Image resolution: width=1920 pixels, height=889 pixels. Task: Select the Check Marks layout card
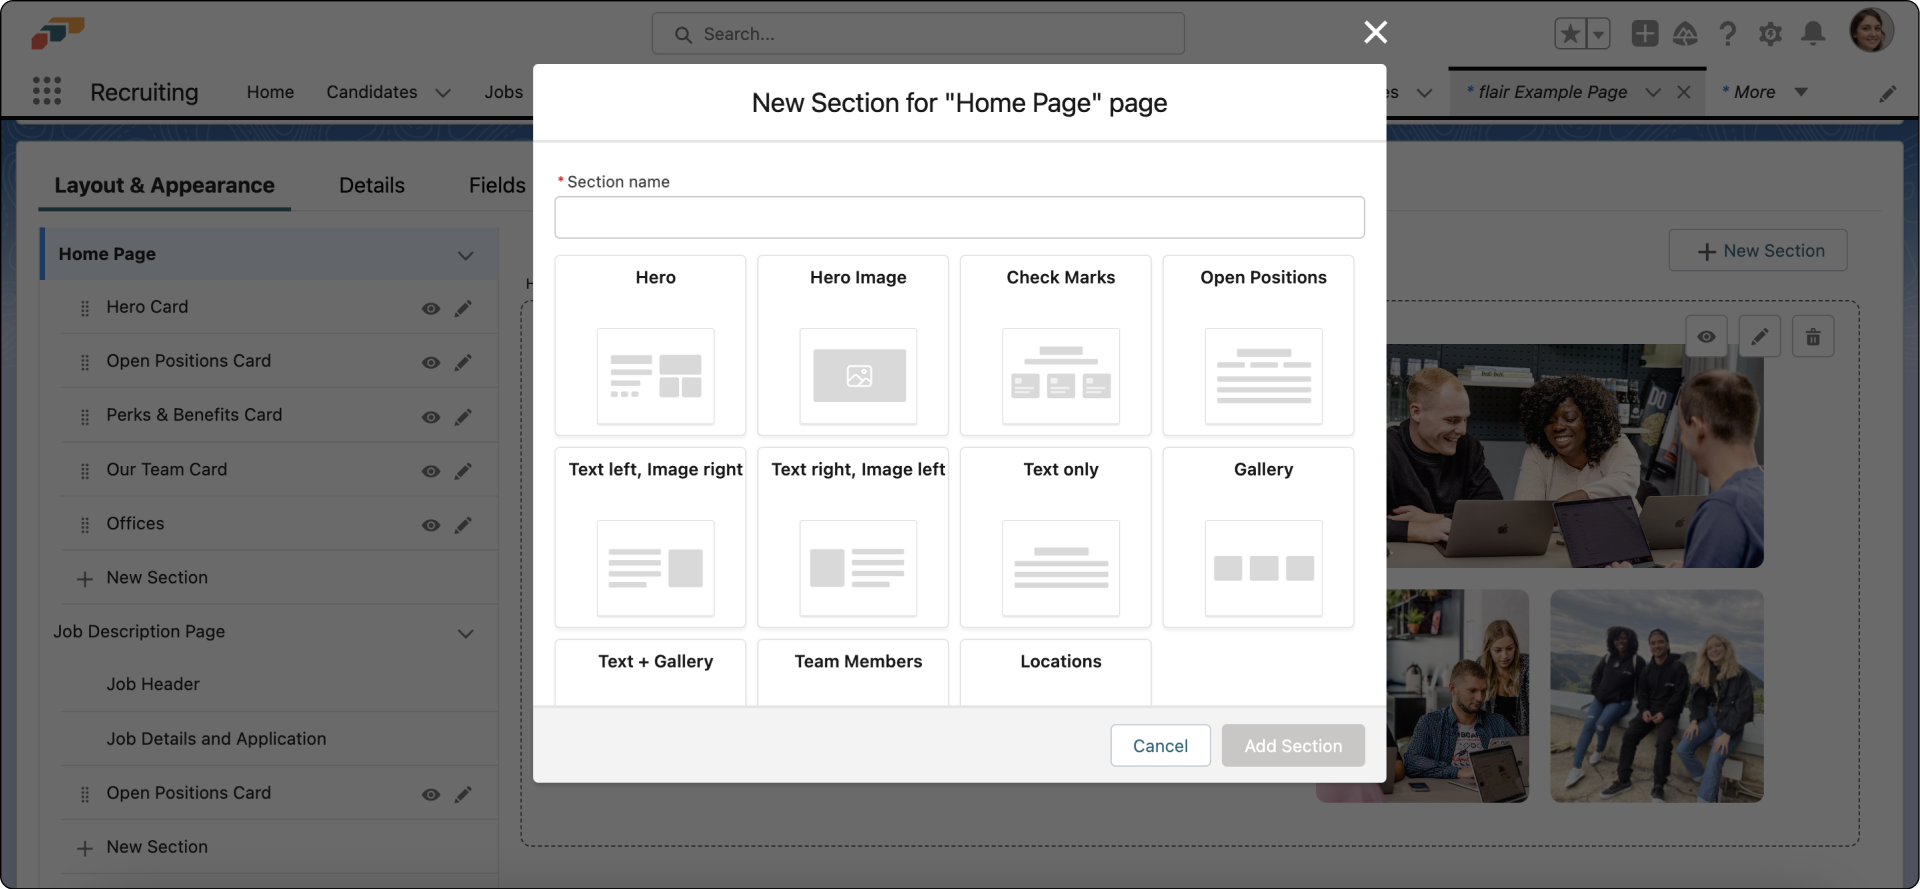click(x=1056, y=345)
